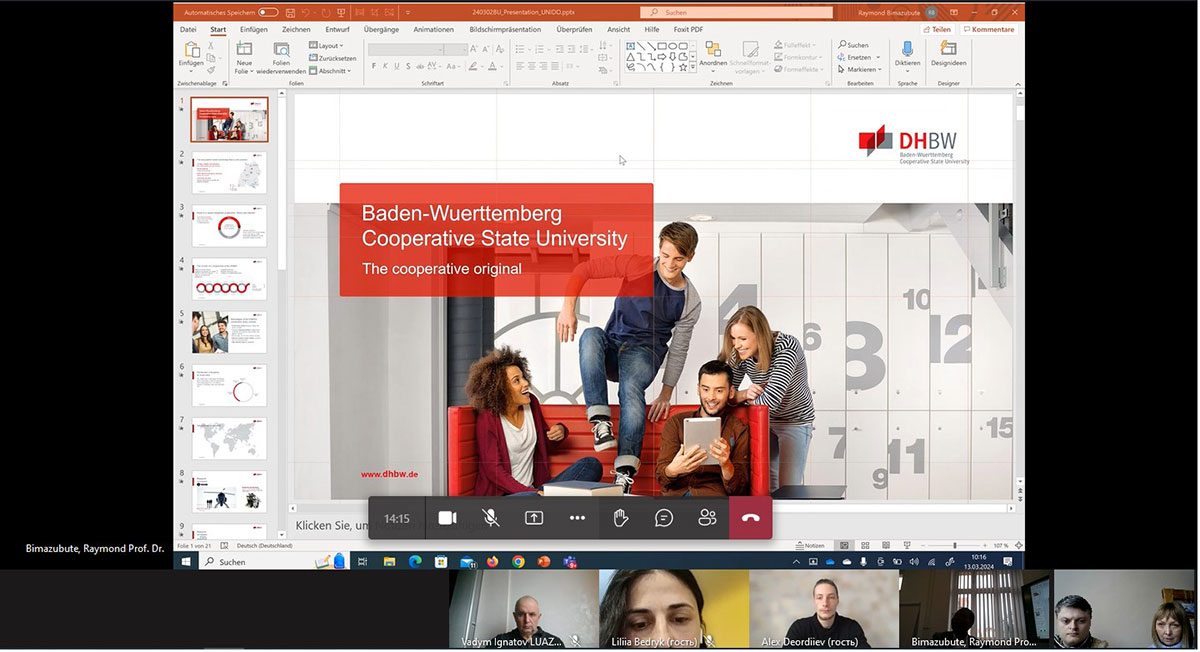Open the Windows Start menu
The height and width of the screenshot is (652, 1200).
pyautogui.click(x=186, y=562)
